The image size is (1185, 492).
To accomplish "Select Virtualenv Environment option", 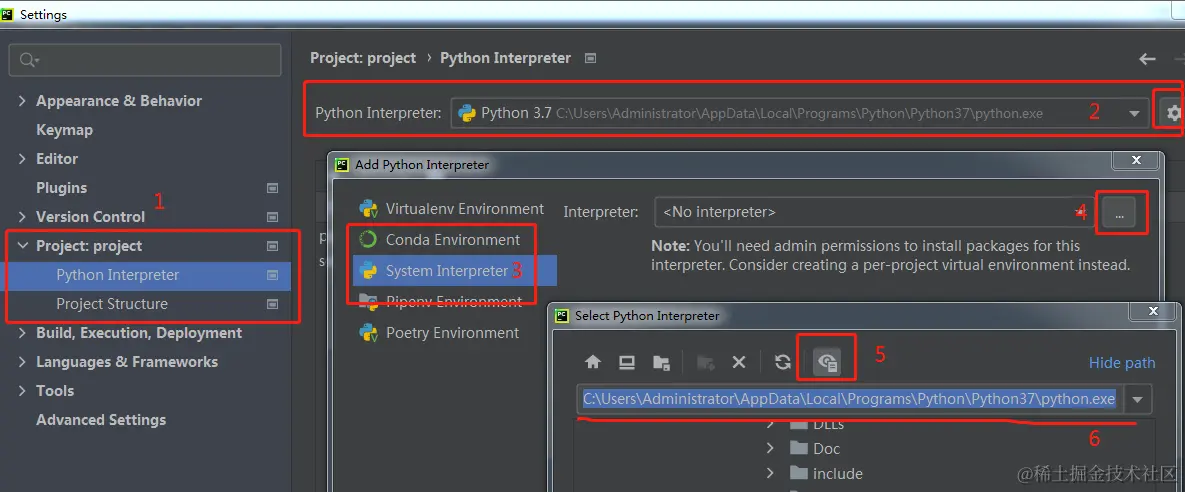I will [x=464, y=209].
